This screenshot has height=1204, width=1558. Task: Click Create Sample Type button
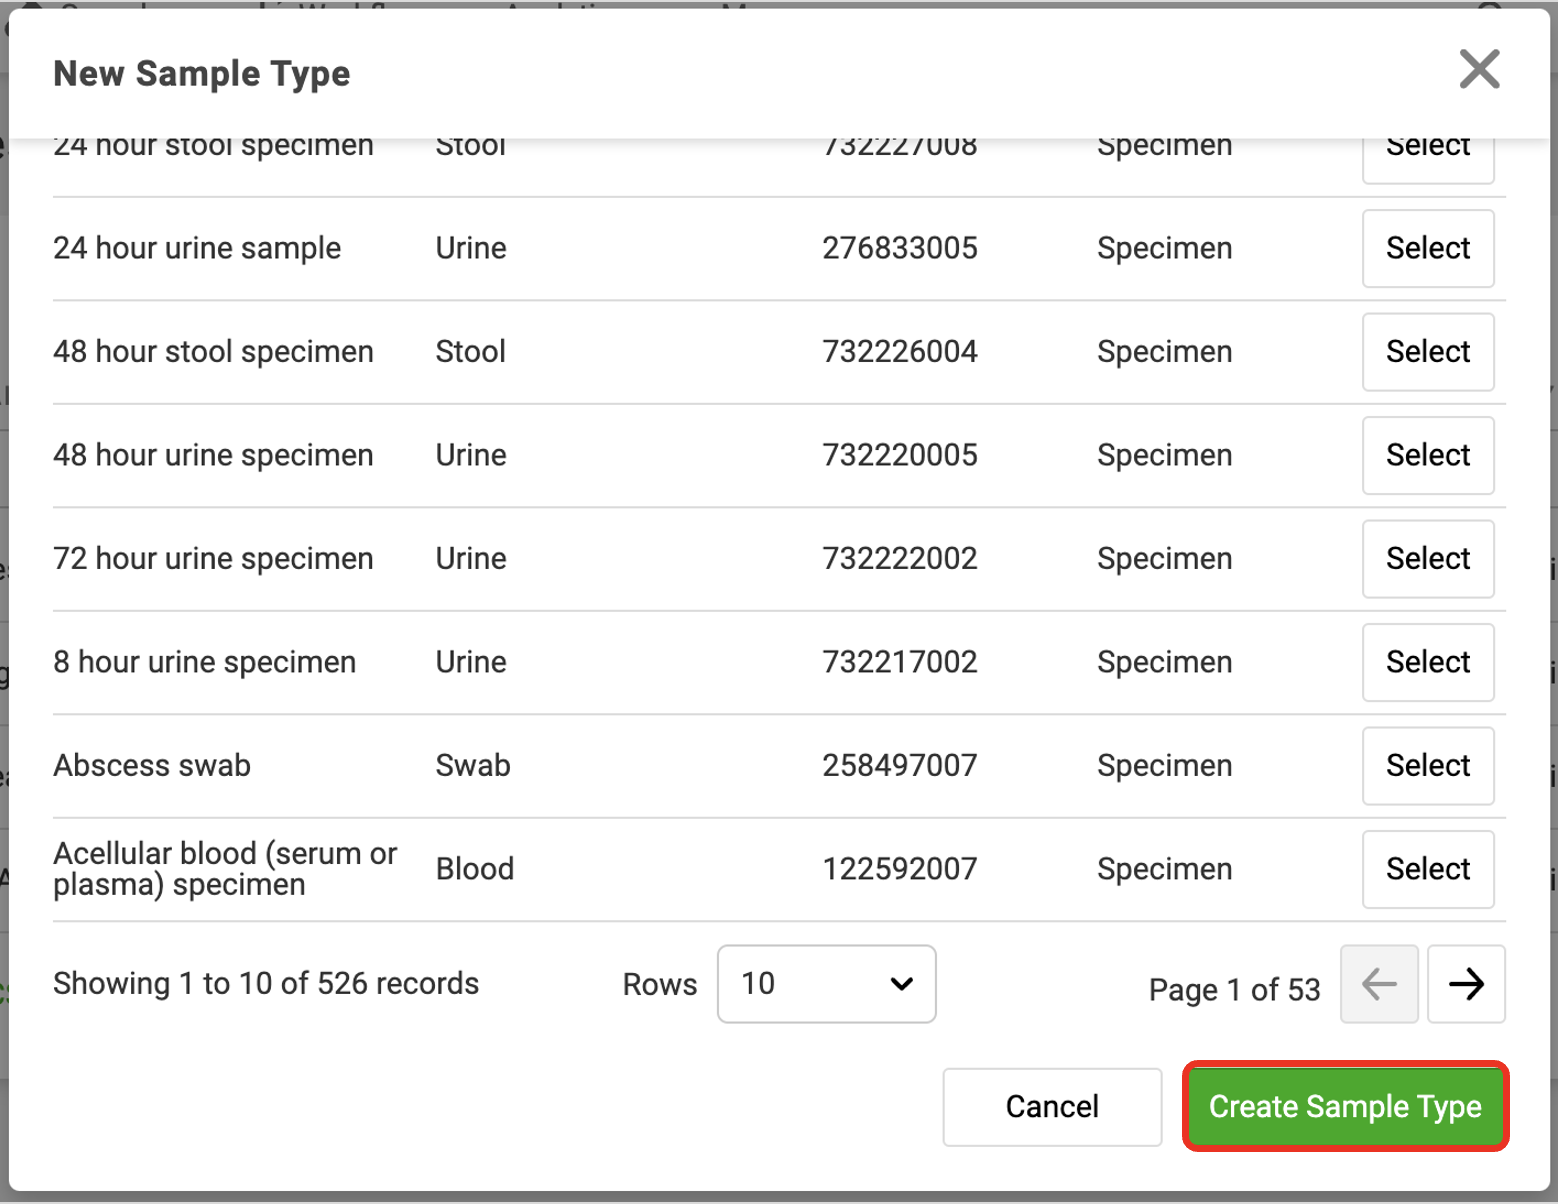(x=1345, y=1106)
